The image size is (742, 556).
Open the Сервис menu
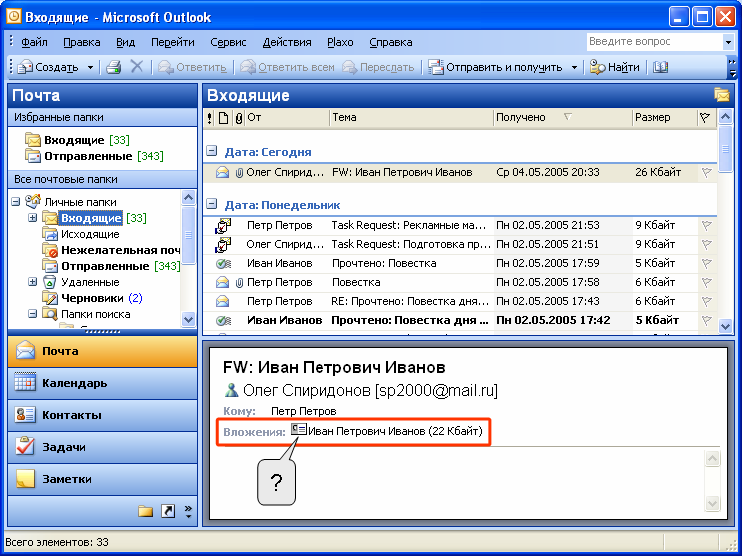tap(228, 42)
